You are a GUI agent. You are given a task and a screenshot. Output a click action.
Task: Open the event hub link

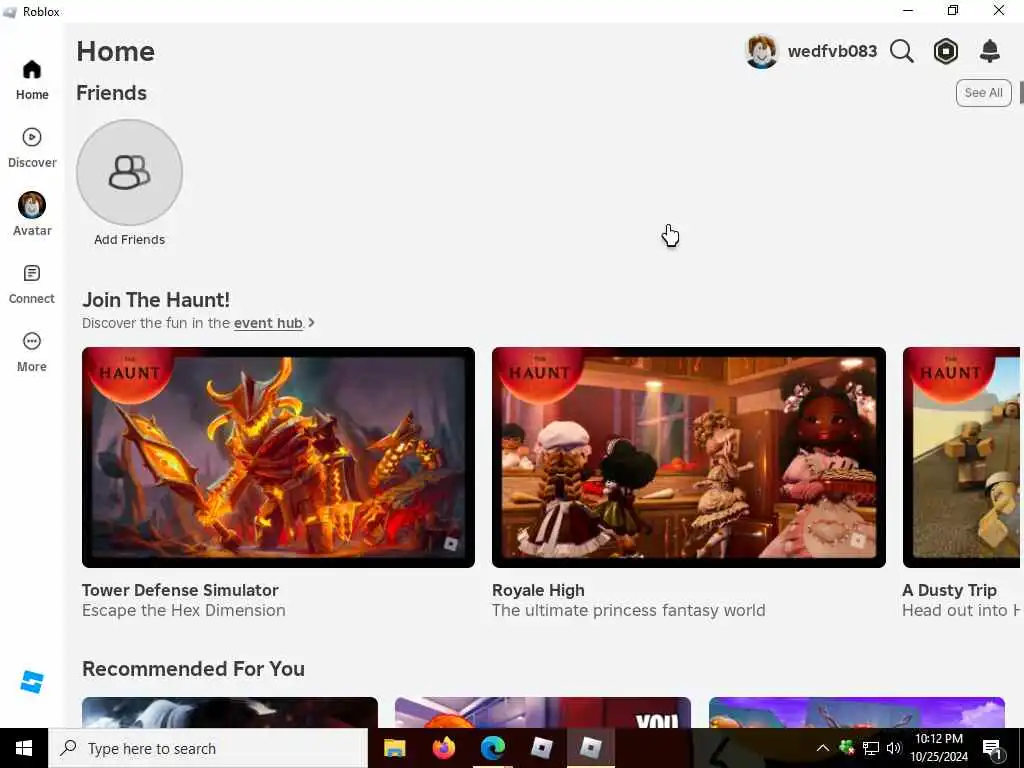pos(268,323)
